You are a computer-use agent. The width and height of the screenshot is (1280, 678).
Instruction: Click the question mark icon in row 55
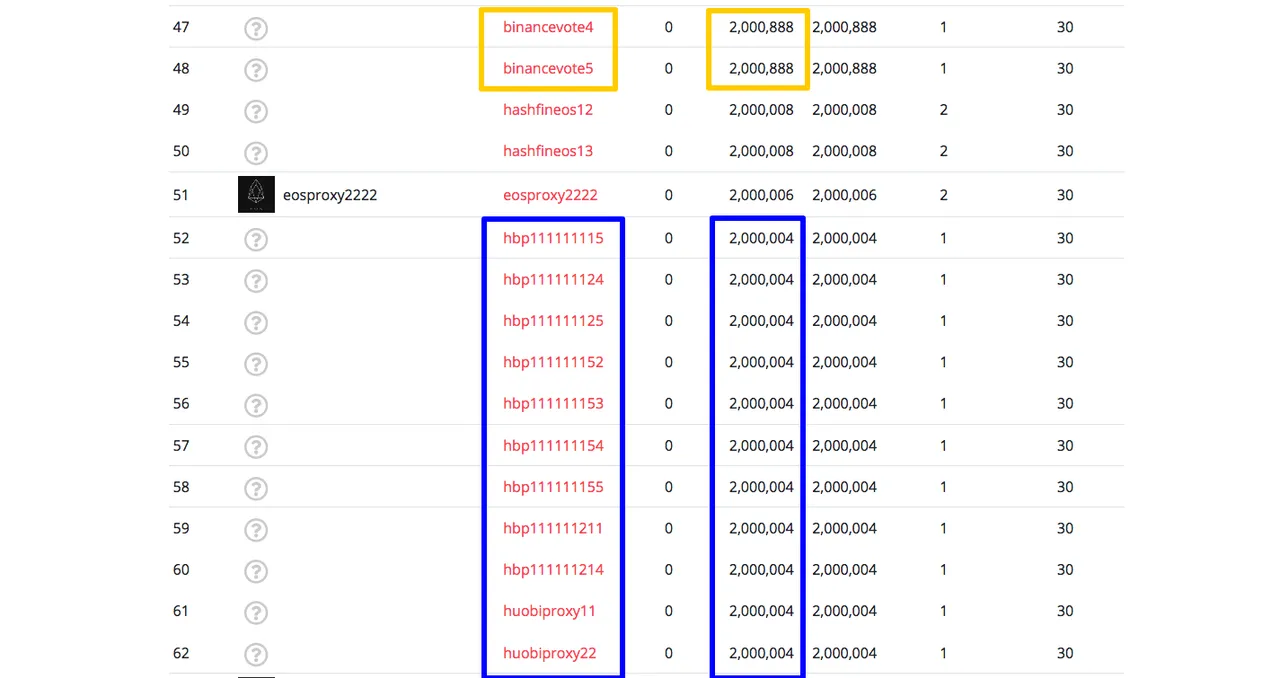tap(256, 364)
